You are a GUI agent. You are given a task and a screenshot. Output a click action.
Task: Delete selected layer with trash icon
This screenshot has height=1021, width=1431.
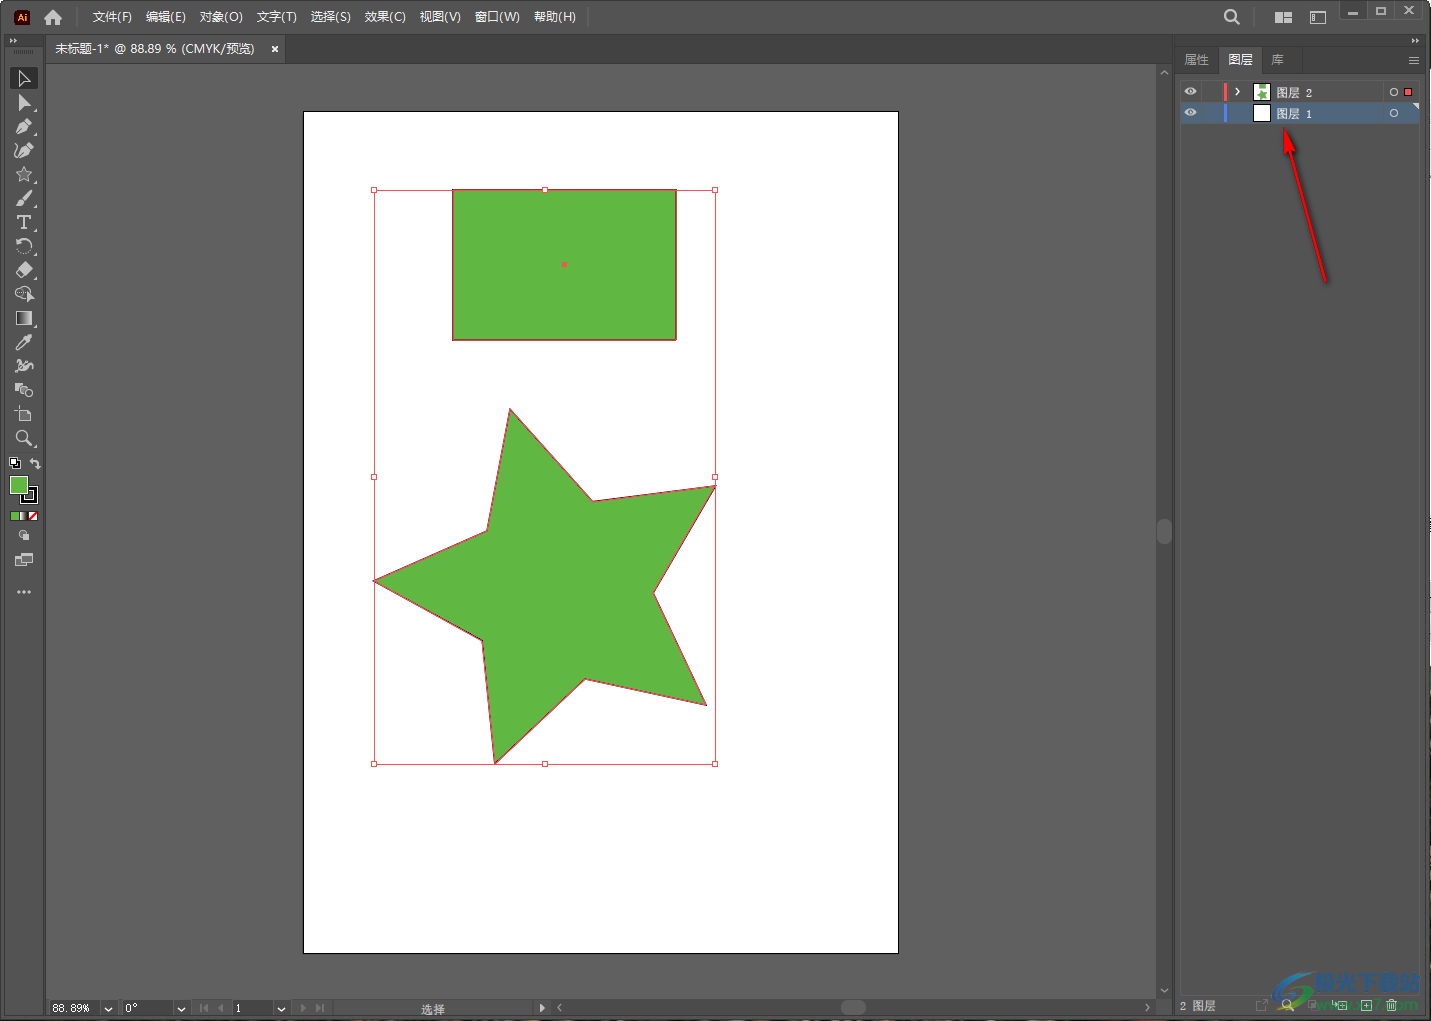pos(1391,1005)
